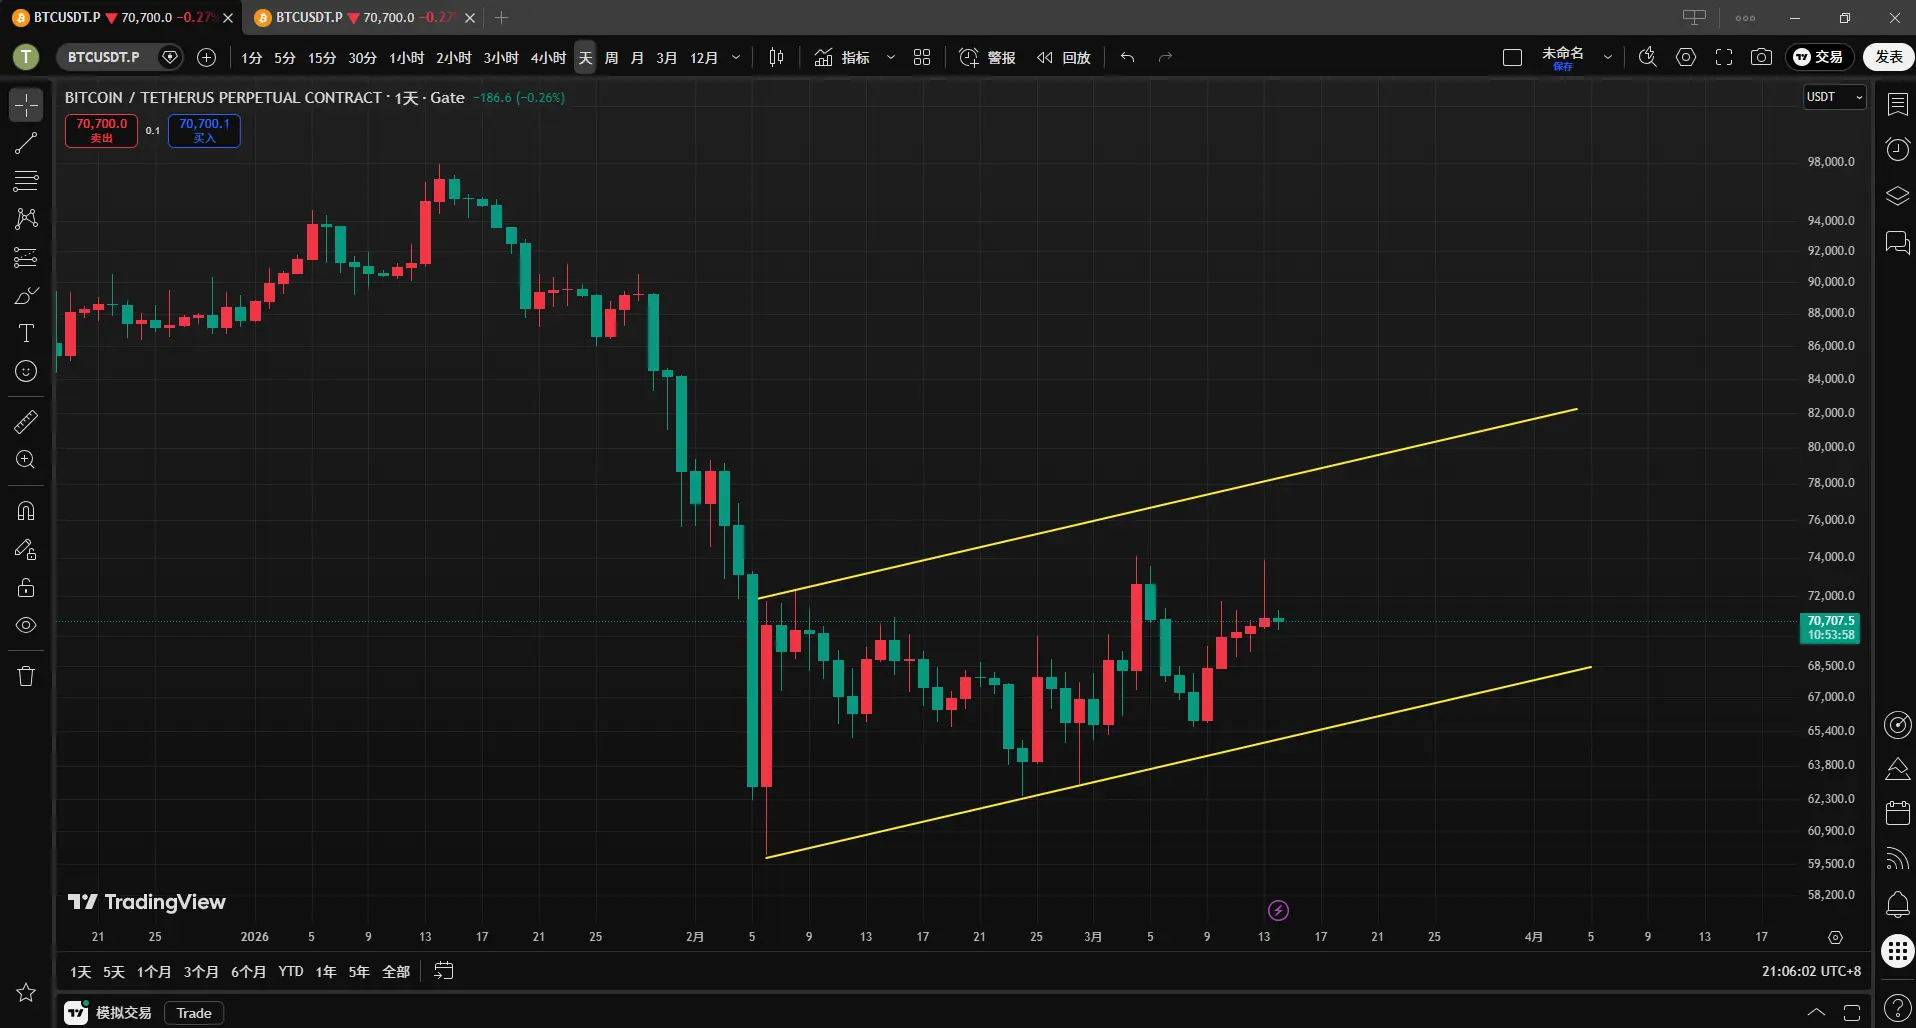Screen dimensions: 1916x1028
Task: Open the Fibonacci retracement tools
Action: pos(26,181)
